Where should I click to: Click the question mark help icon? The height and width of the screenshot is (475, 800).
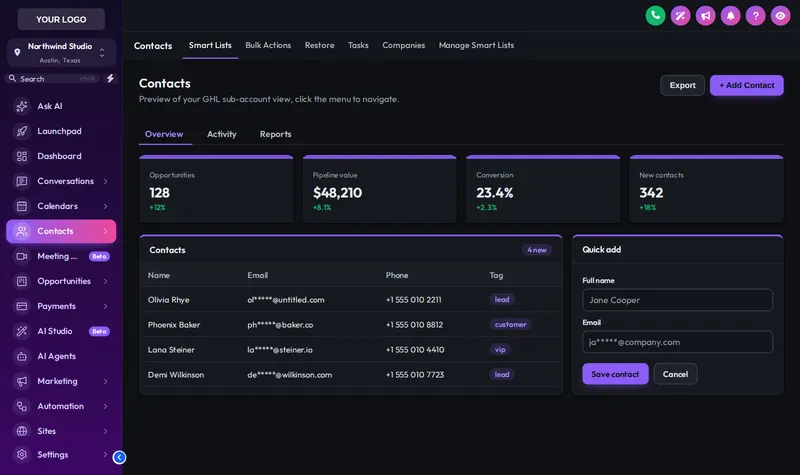[x=755, y=16]
